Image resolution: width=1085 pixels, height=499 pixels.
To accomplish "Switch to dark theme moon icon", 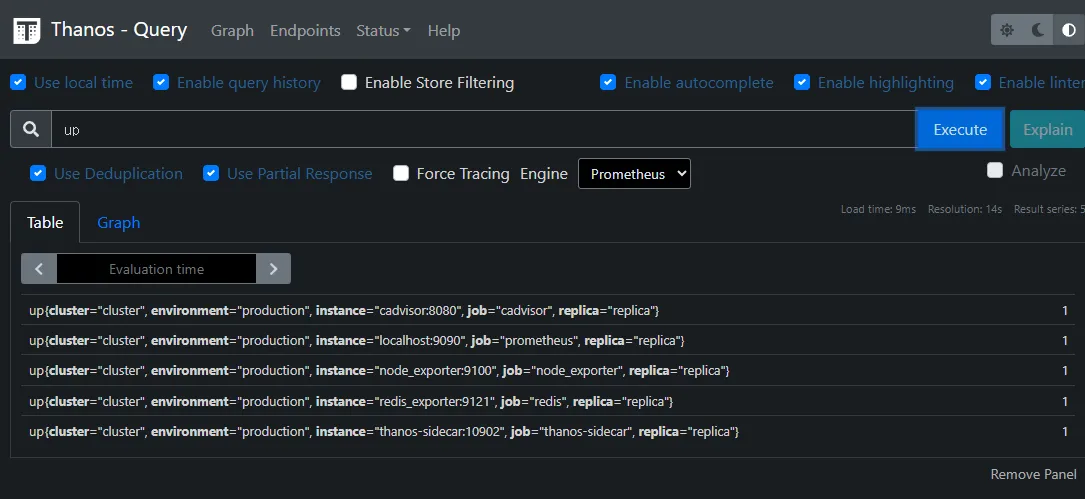I will (1038, 30).
